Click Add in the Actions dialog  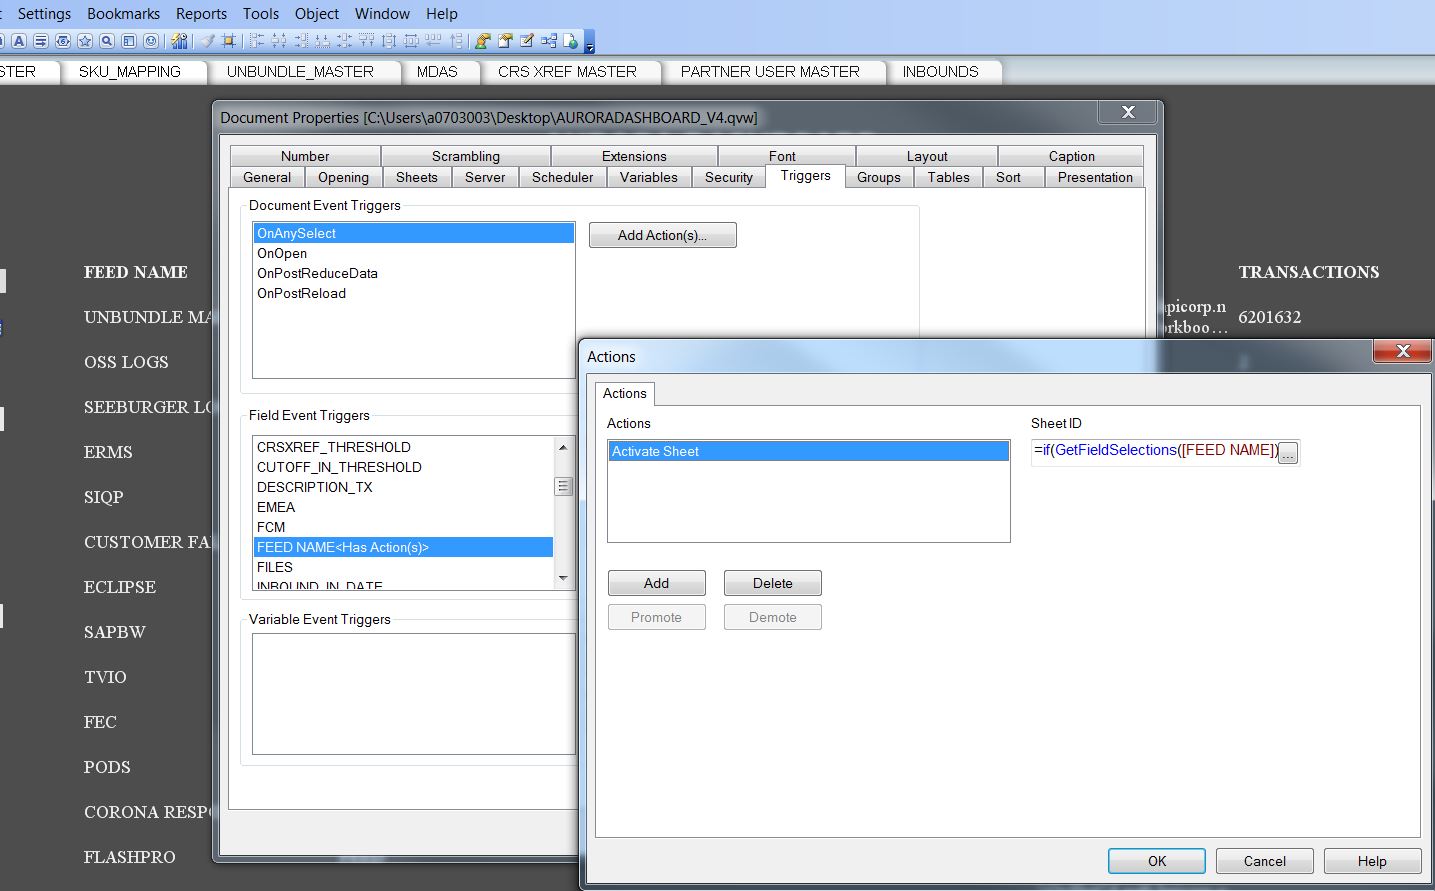pos(656,583)
